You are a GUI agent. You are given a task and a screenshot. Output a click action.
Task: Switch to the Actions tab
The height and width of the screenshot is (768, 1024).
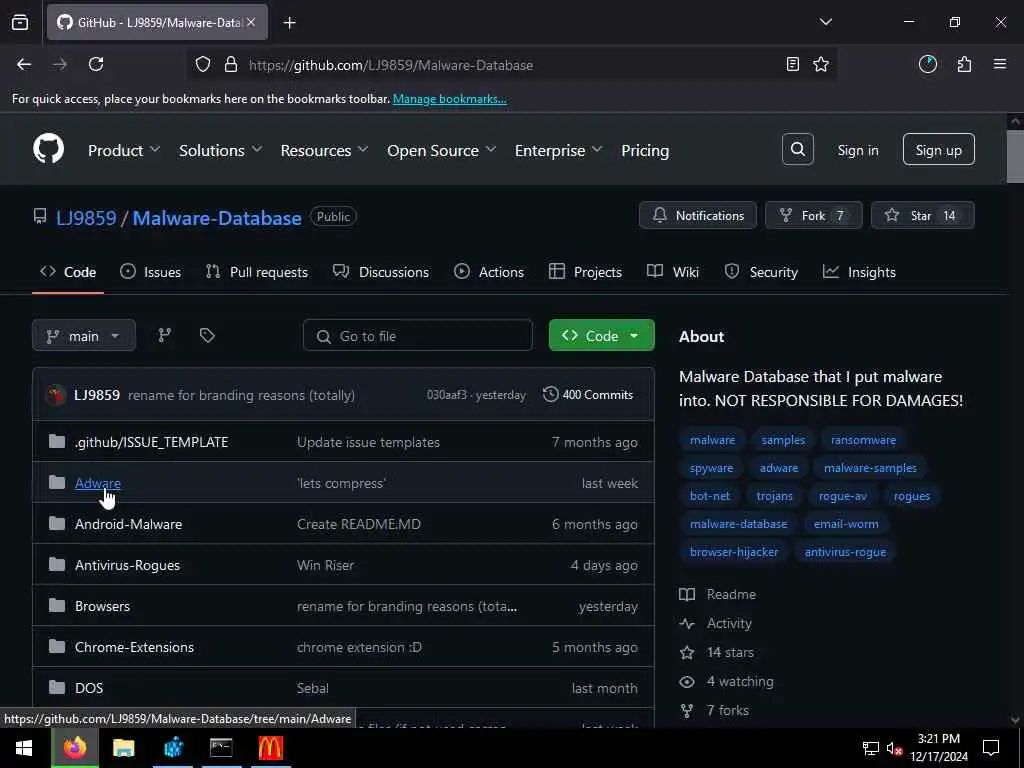[489, 272]
